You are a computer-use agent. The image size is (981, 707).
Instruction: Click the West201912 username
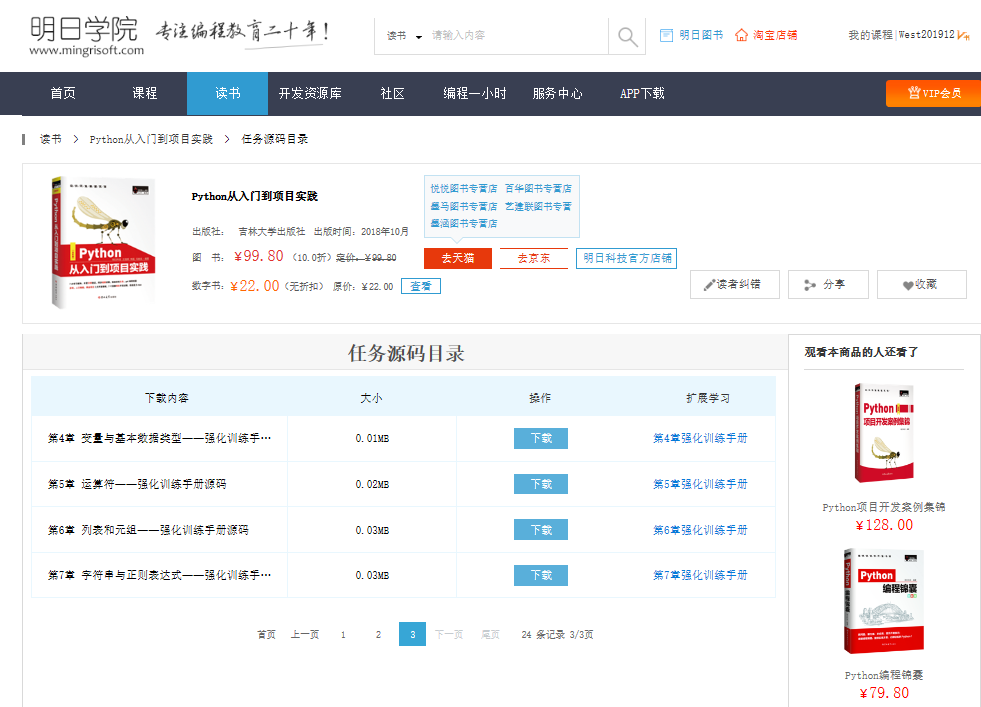(x=927, y=35)
